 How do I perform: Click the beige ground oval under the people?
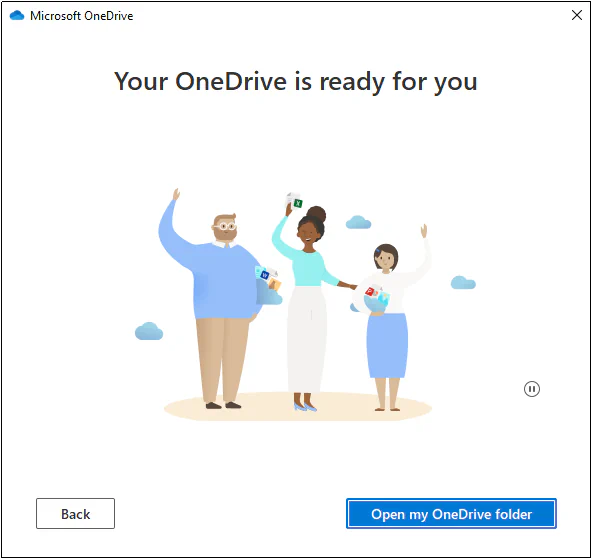(x=298, y=406)
